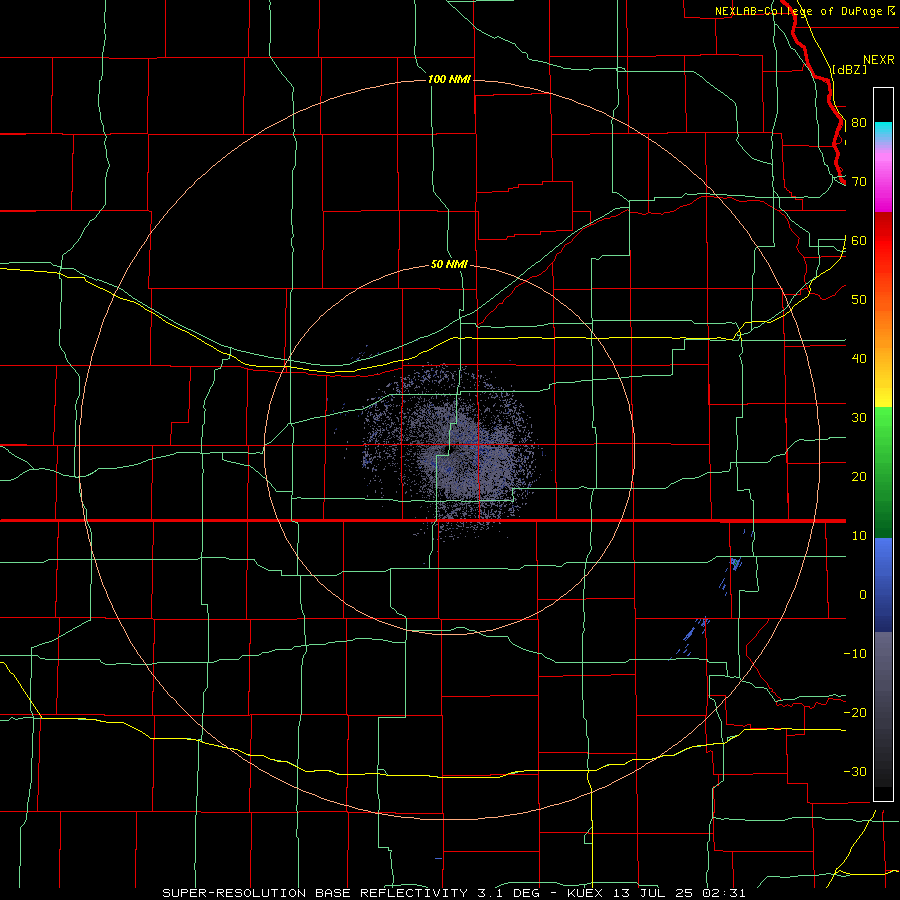Click the 80 value on the dBZ scale
This screenshot has width=900, height=900.
pyautogui.click(x=859, y=123)
